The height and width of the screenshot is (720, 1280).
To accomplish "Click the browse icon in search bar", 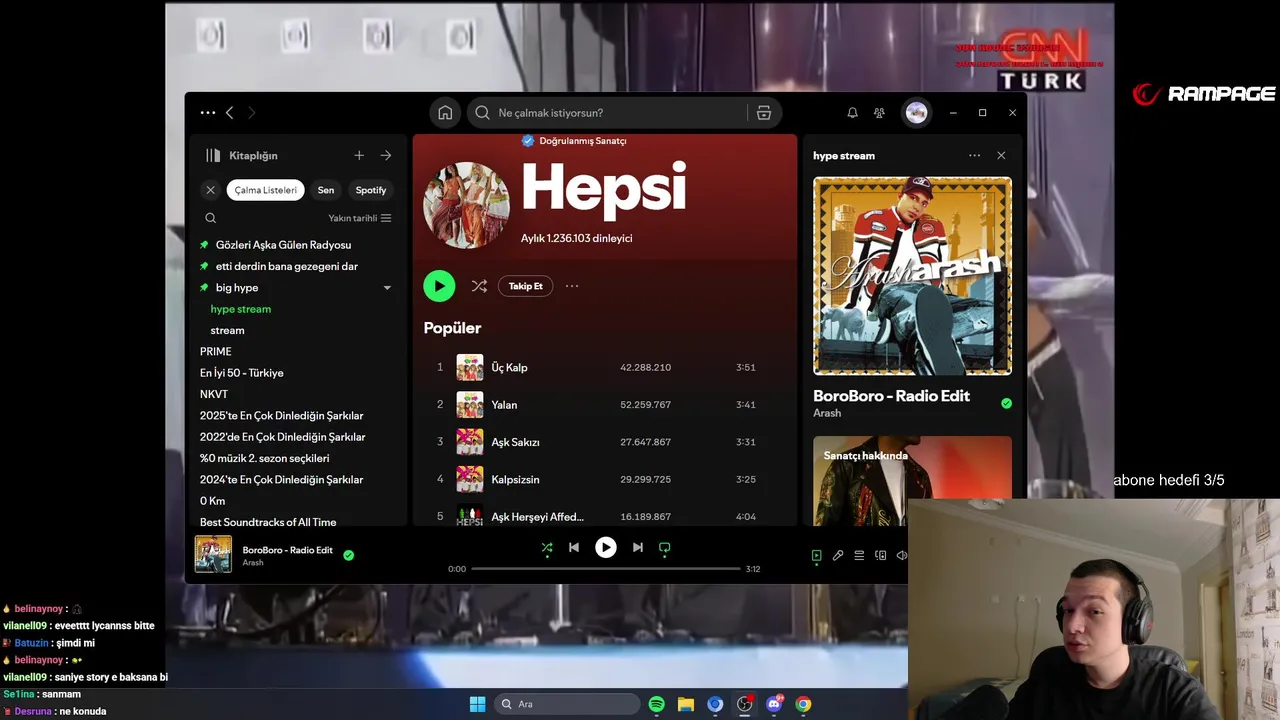I will click(764, 113).
